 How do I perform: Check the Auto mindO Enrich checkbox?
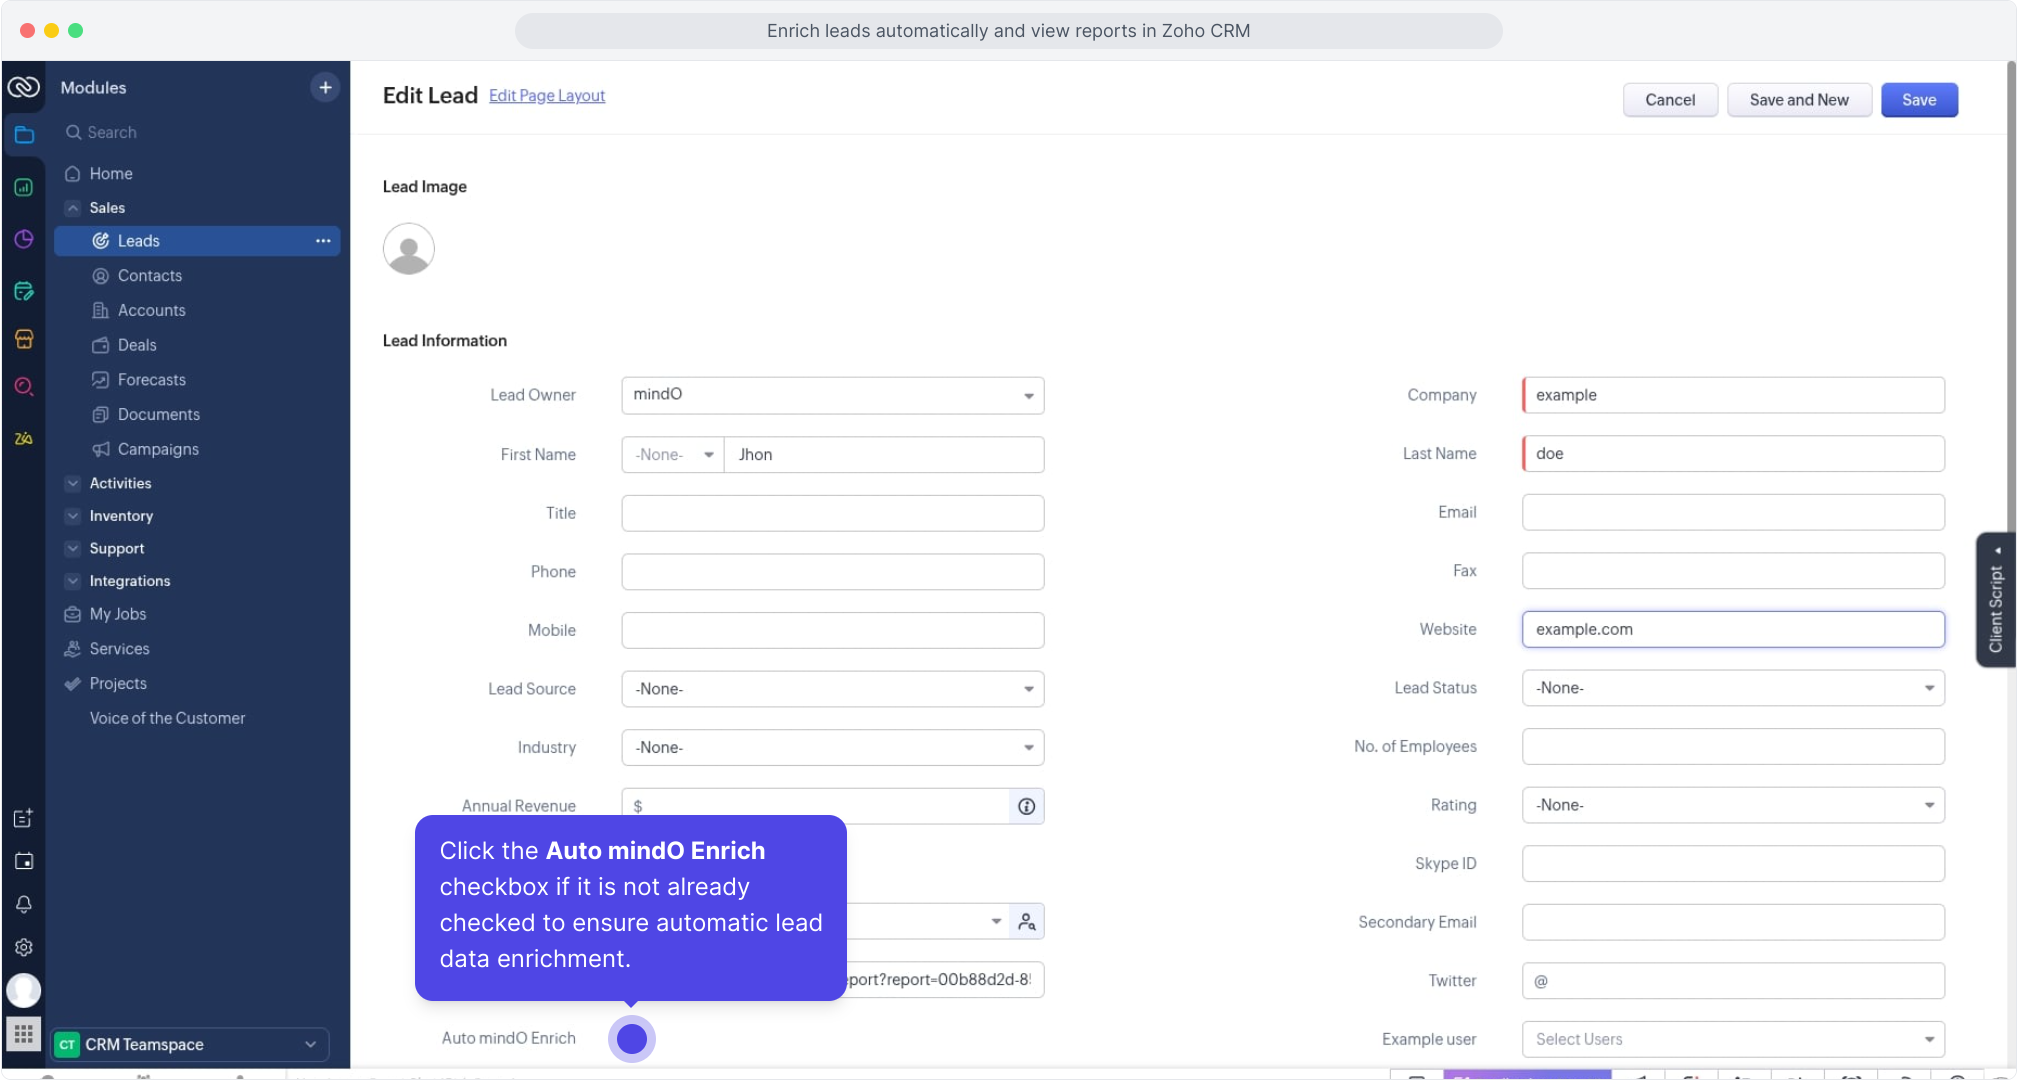coord(631,1039)
